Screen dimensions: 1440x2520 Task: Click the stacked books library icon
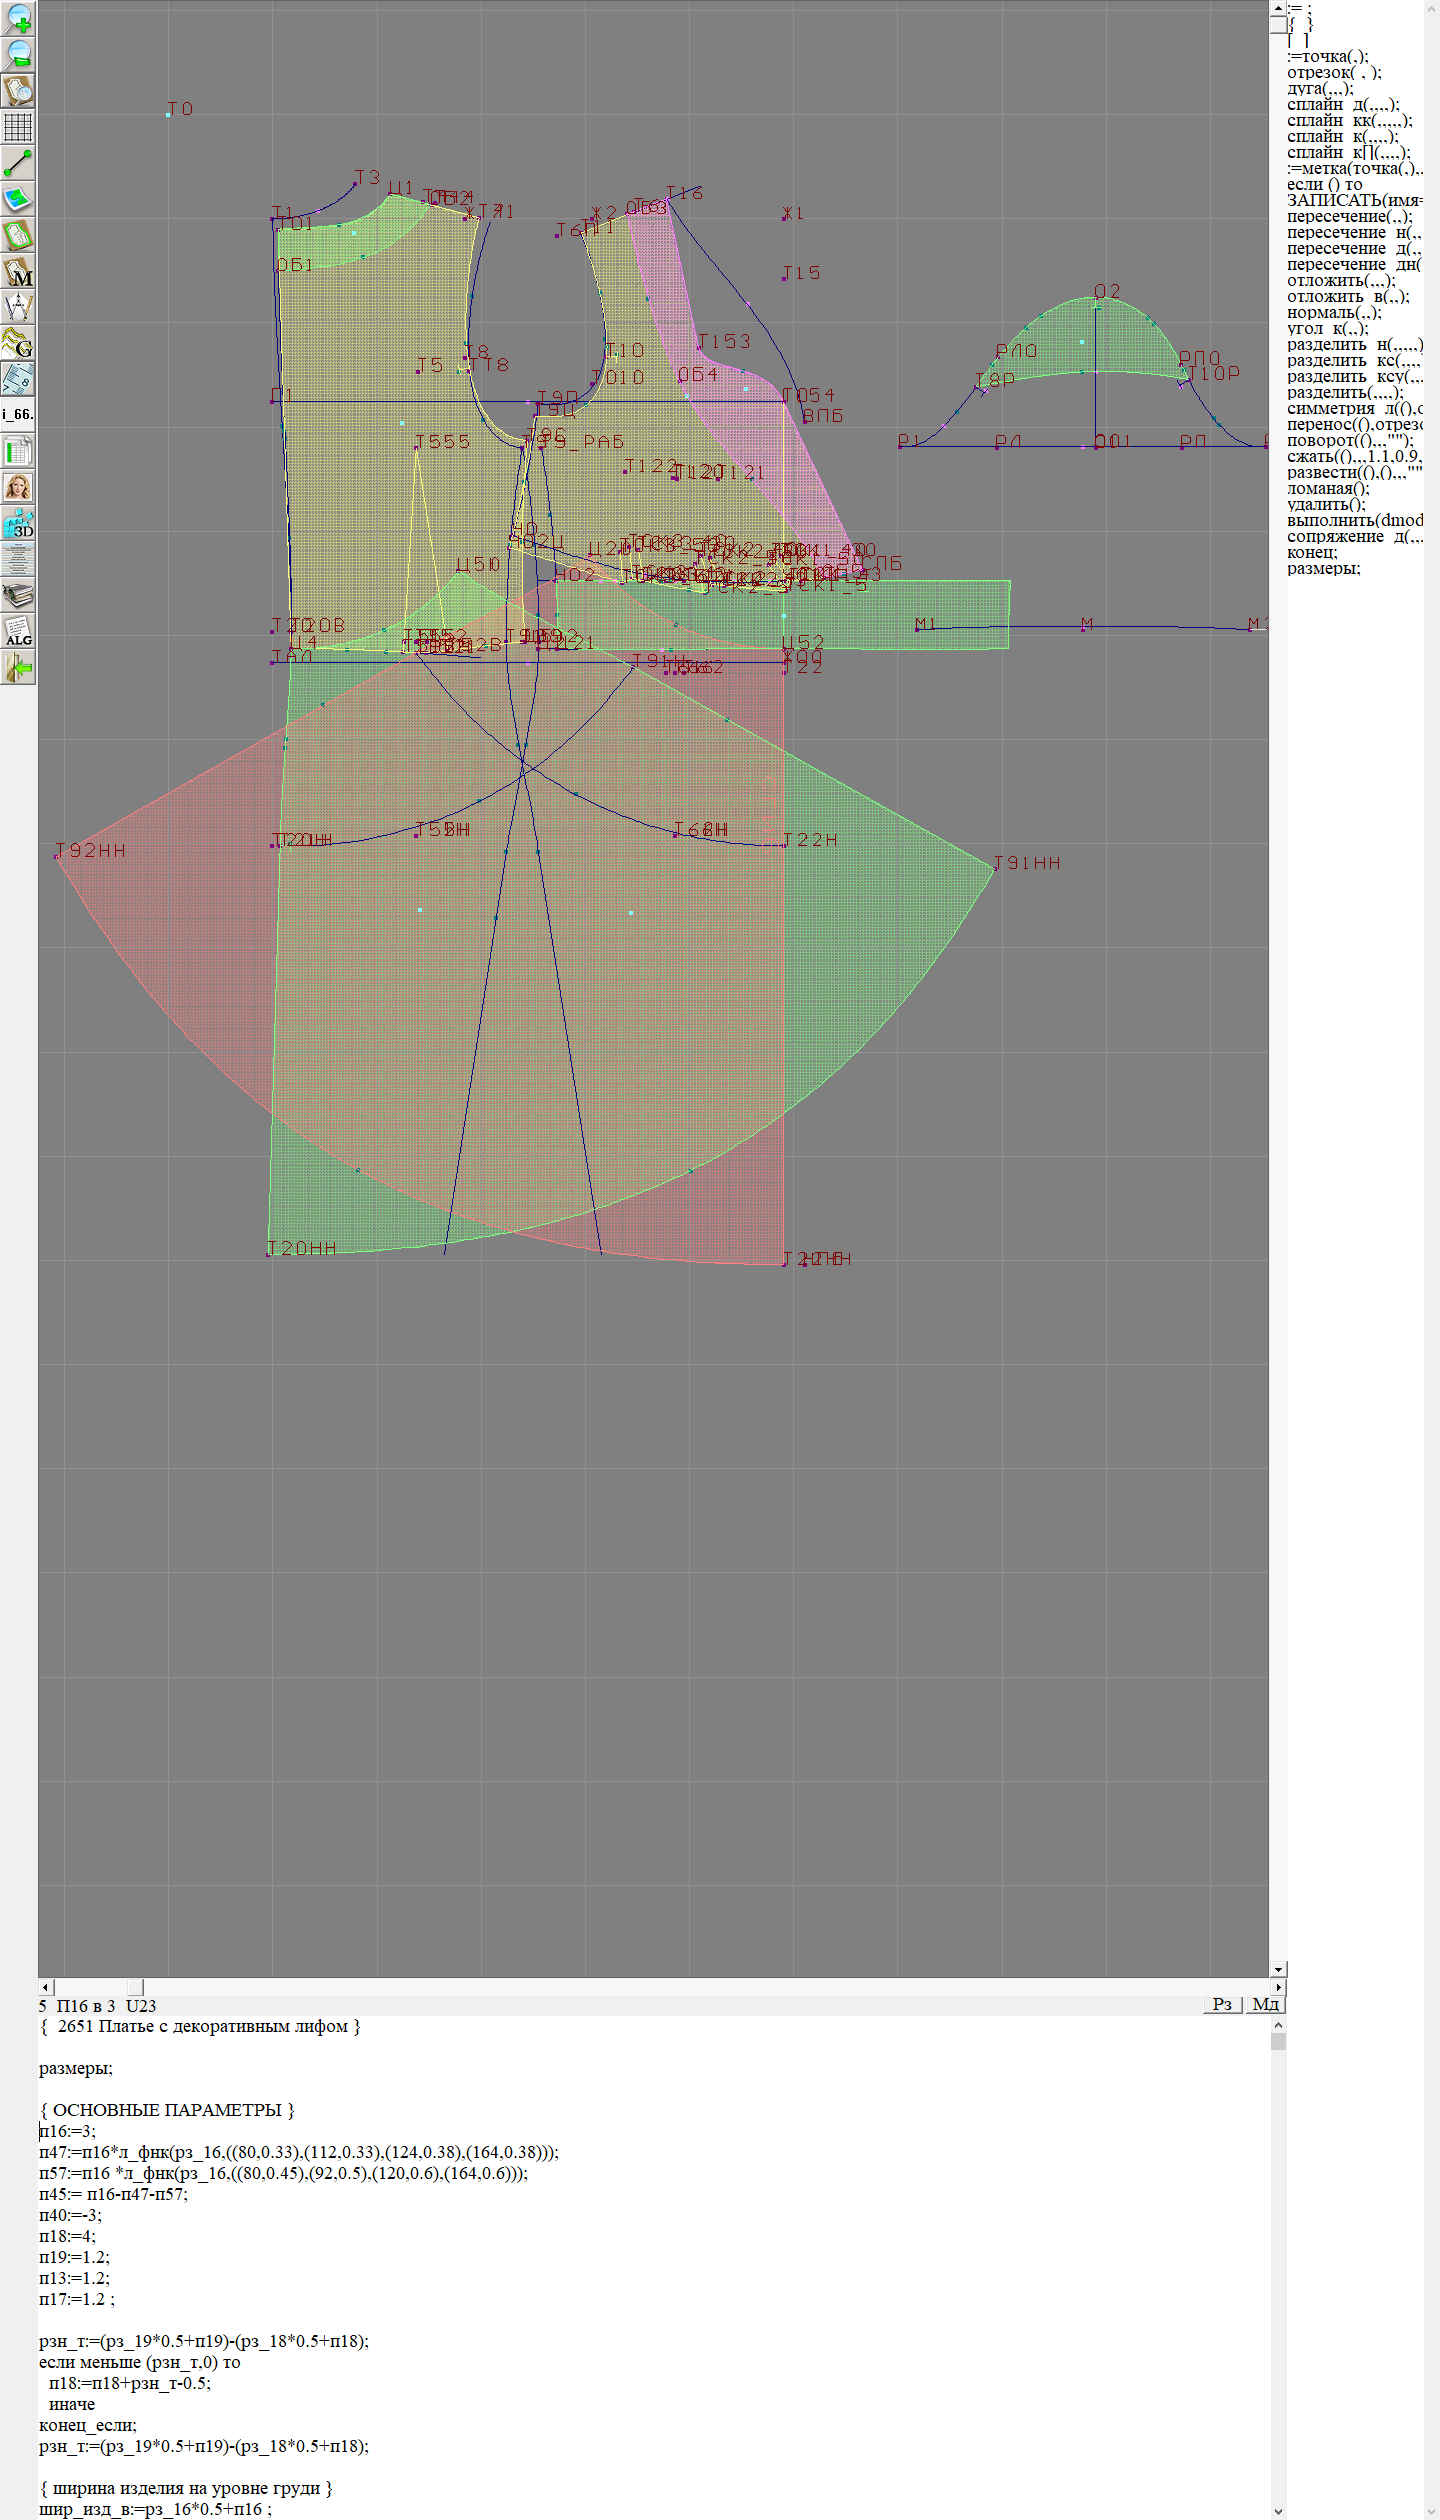(x=18, y=596)
